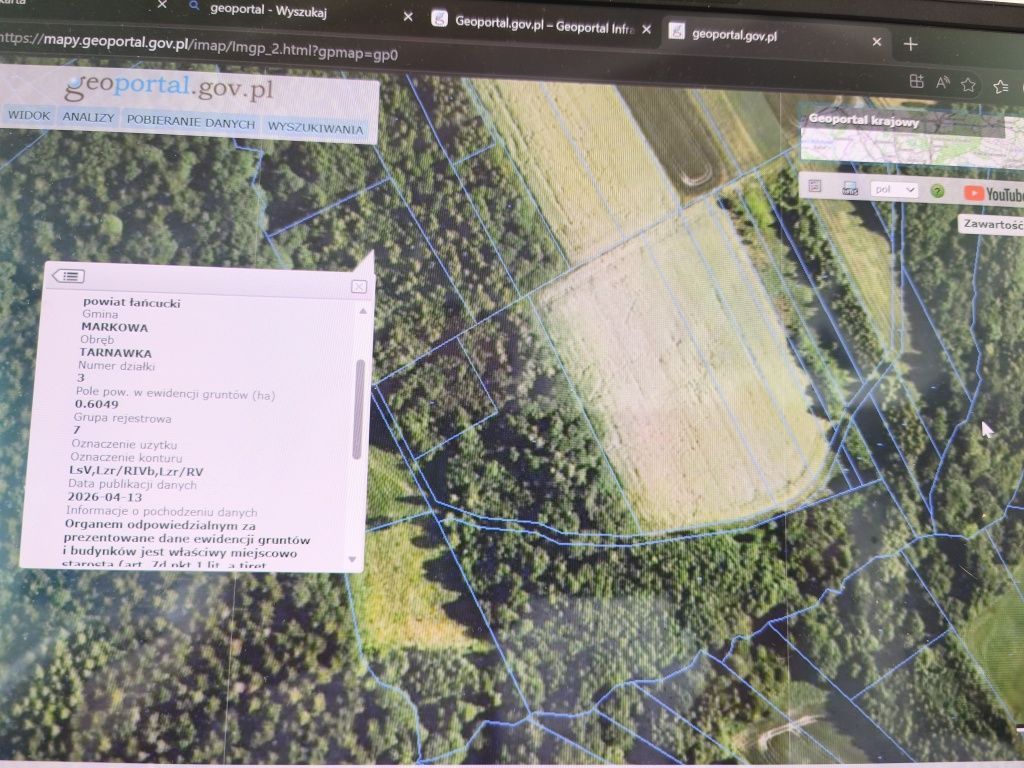Select the area value '0.6049'

point(97,404)
